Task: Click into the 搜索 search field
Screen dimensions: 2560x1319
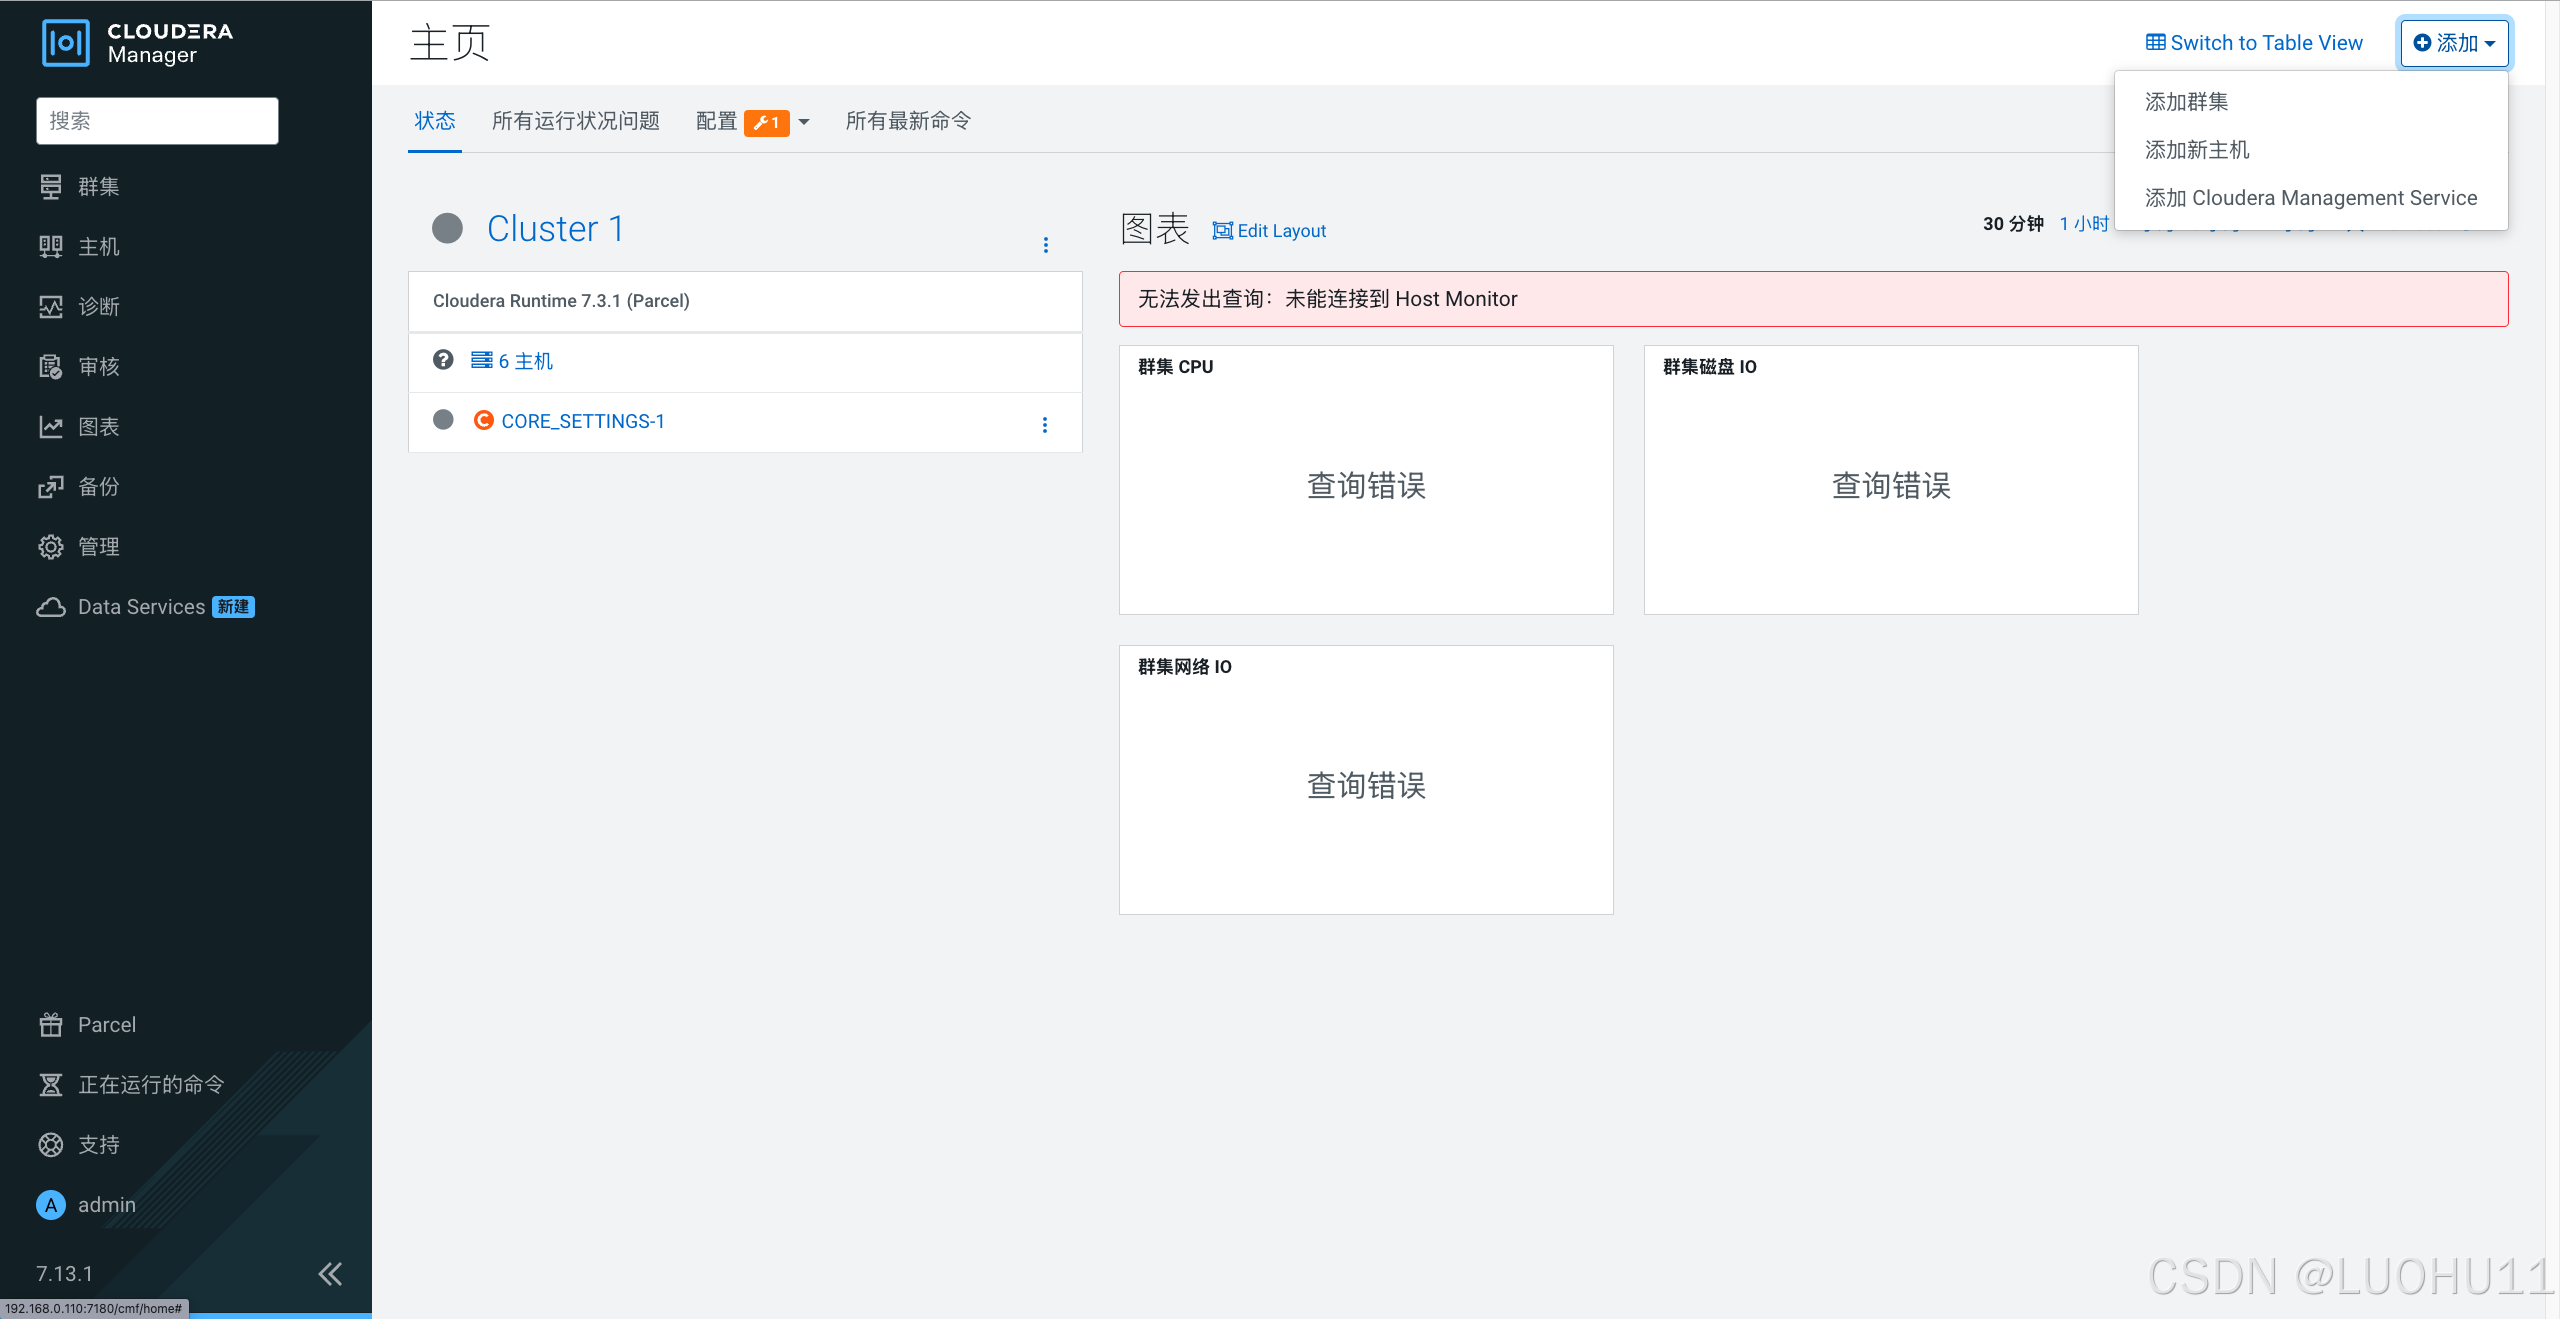Action: click(157, 121)
